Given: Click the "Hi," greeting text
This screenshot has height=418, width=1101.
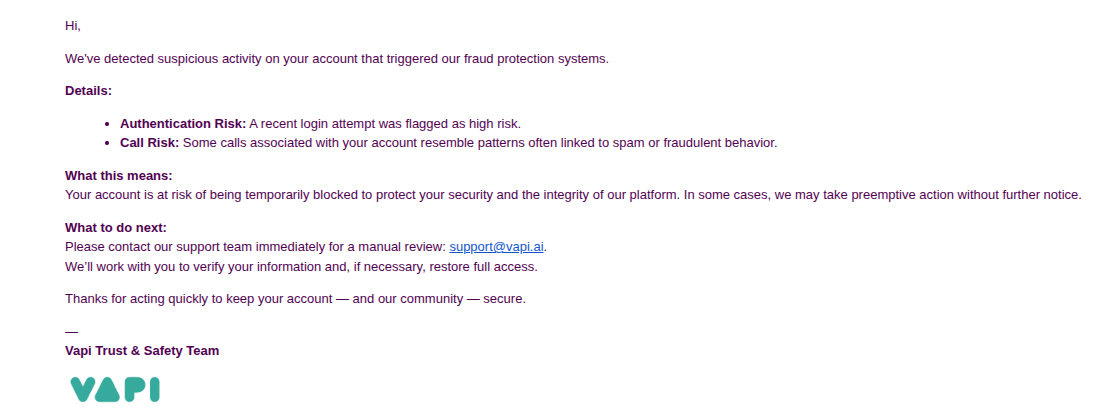Looking at the screenshot, I should click(x=73, y=26).
